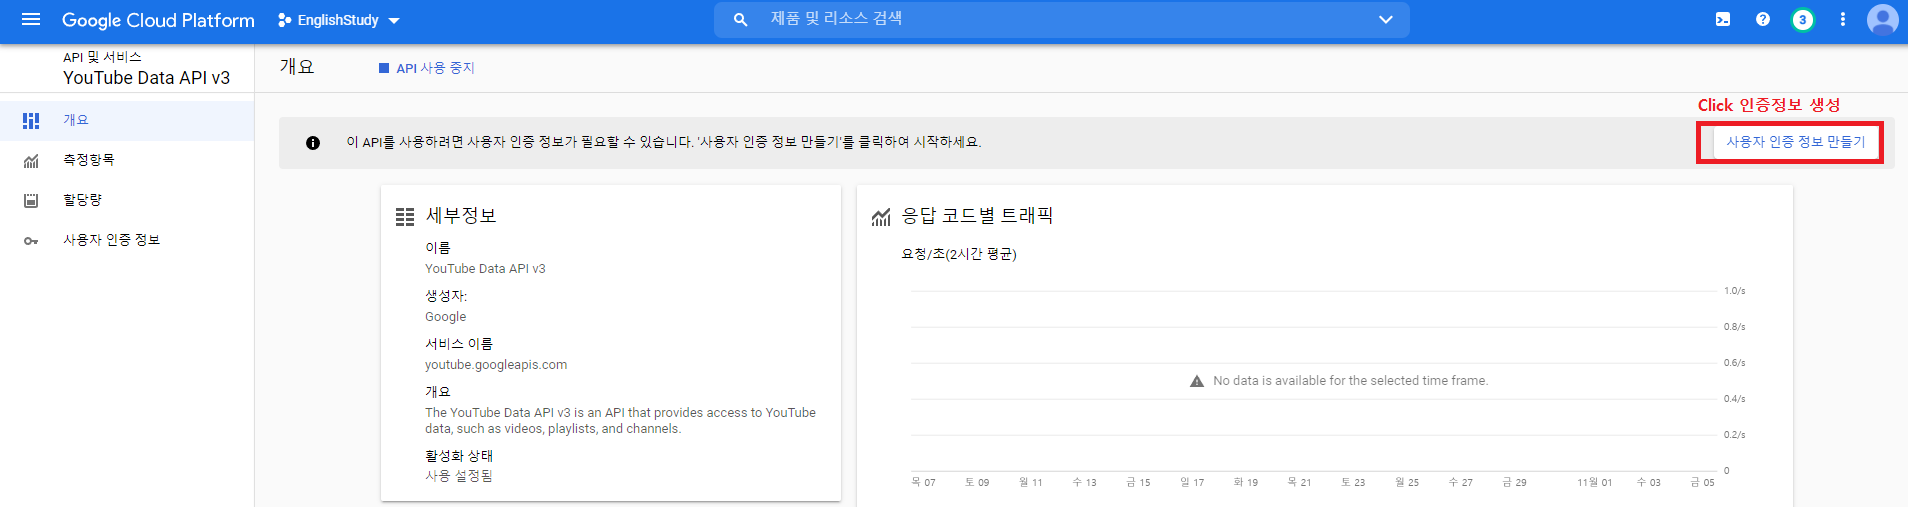Click the Google Cloud Platform logo text
1908x508 pixels.
click(x=158, y=20)
